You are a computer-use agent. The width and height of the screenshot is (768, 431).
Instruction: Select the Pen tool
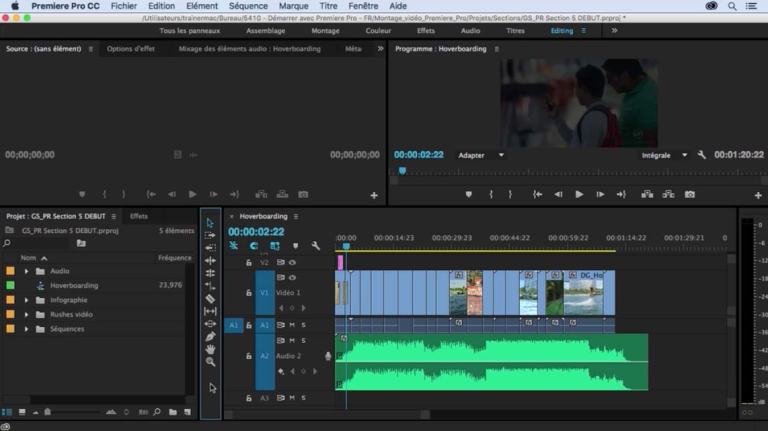point(210,336)
